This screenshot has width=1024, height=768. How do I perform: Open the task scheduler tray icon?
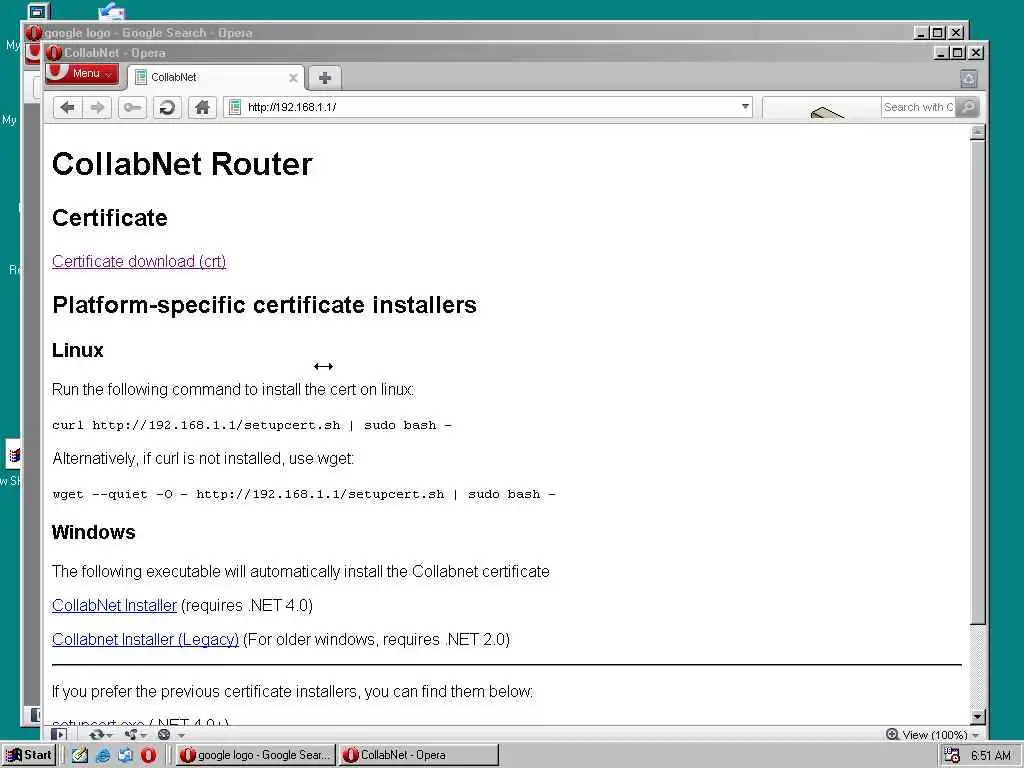(x=952, y=755)
